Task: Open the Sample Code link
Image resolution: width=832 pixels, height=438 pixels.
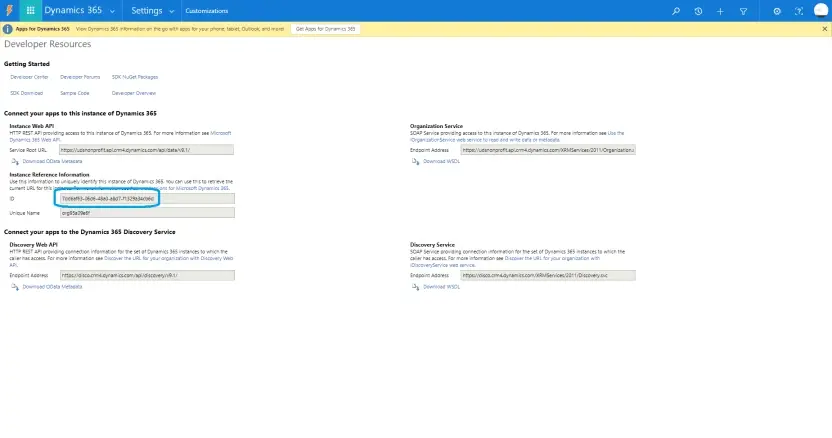Action: 75,93
